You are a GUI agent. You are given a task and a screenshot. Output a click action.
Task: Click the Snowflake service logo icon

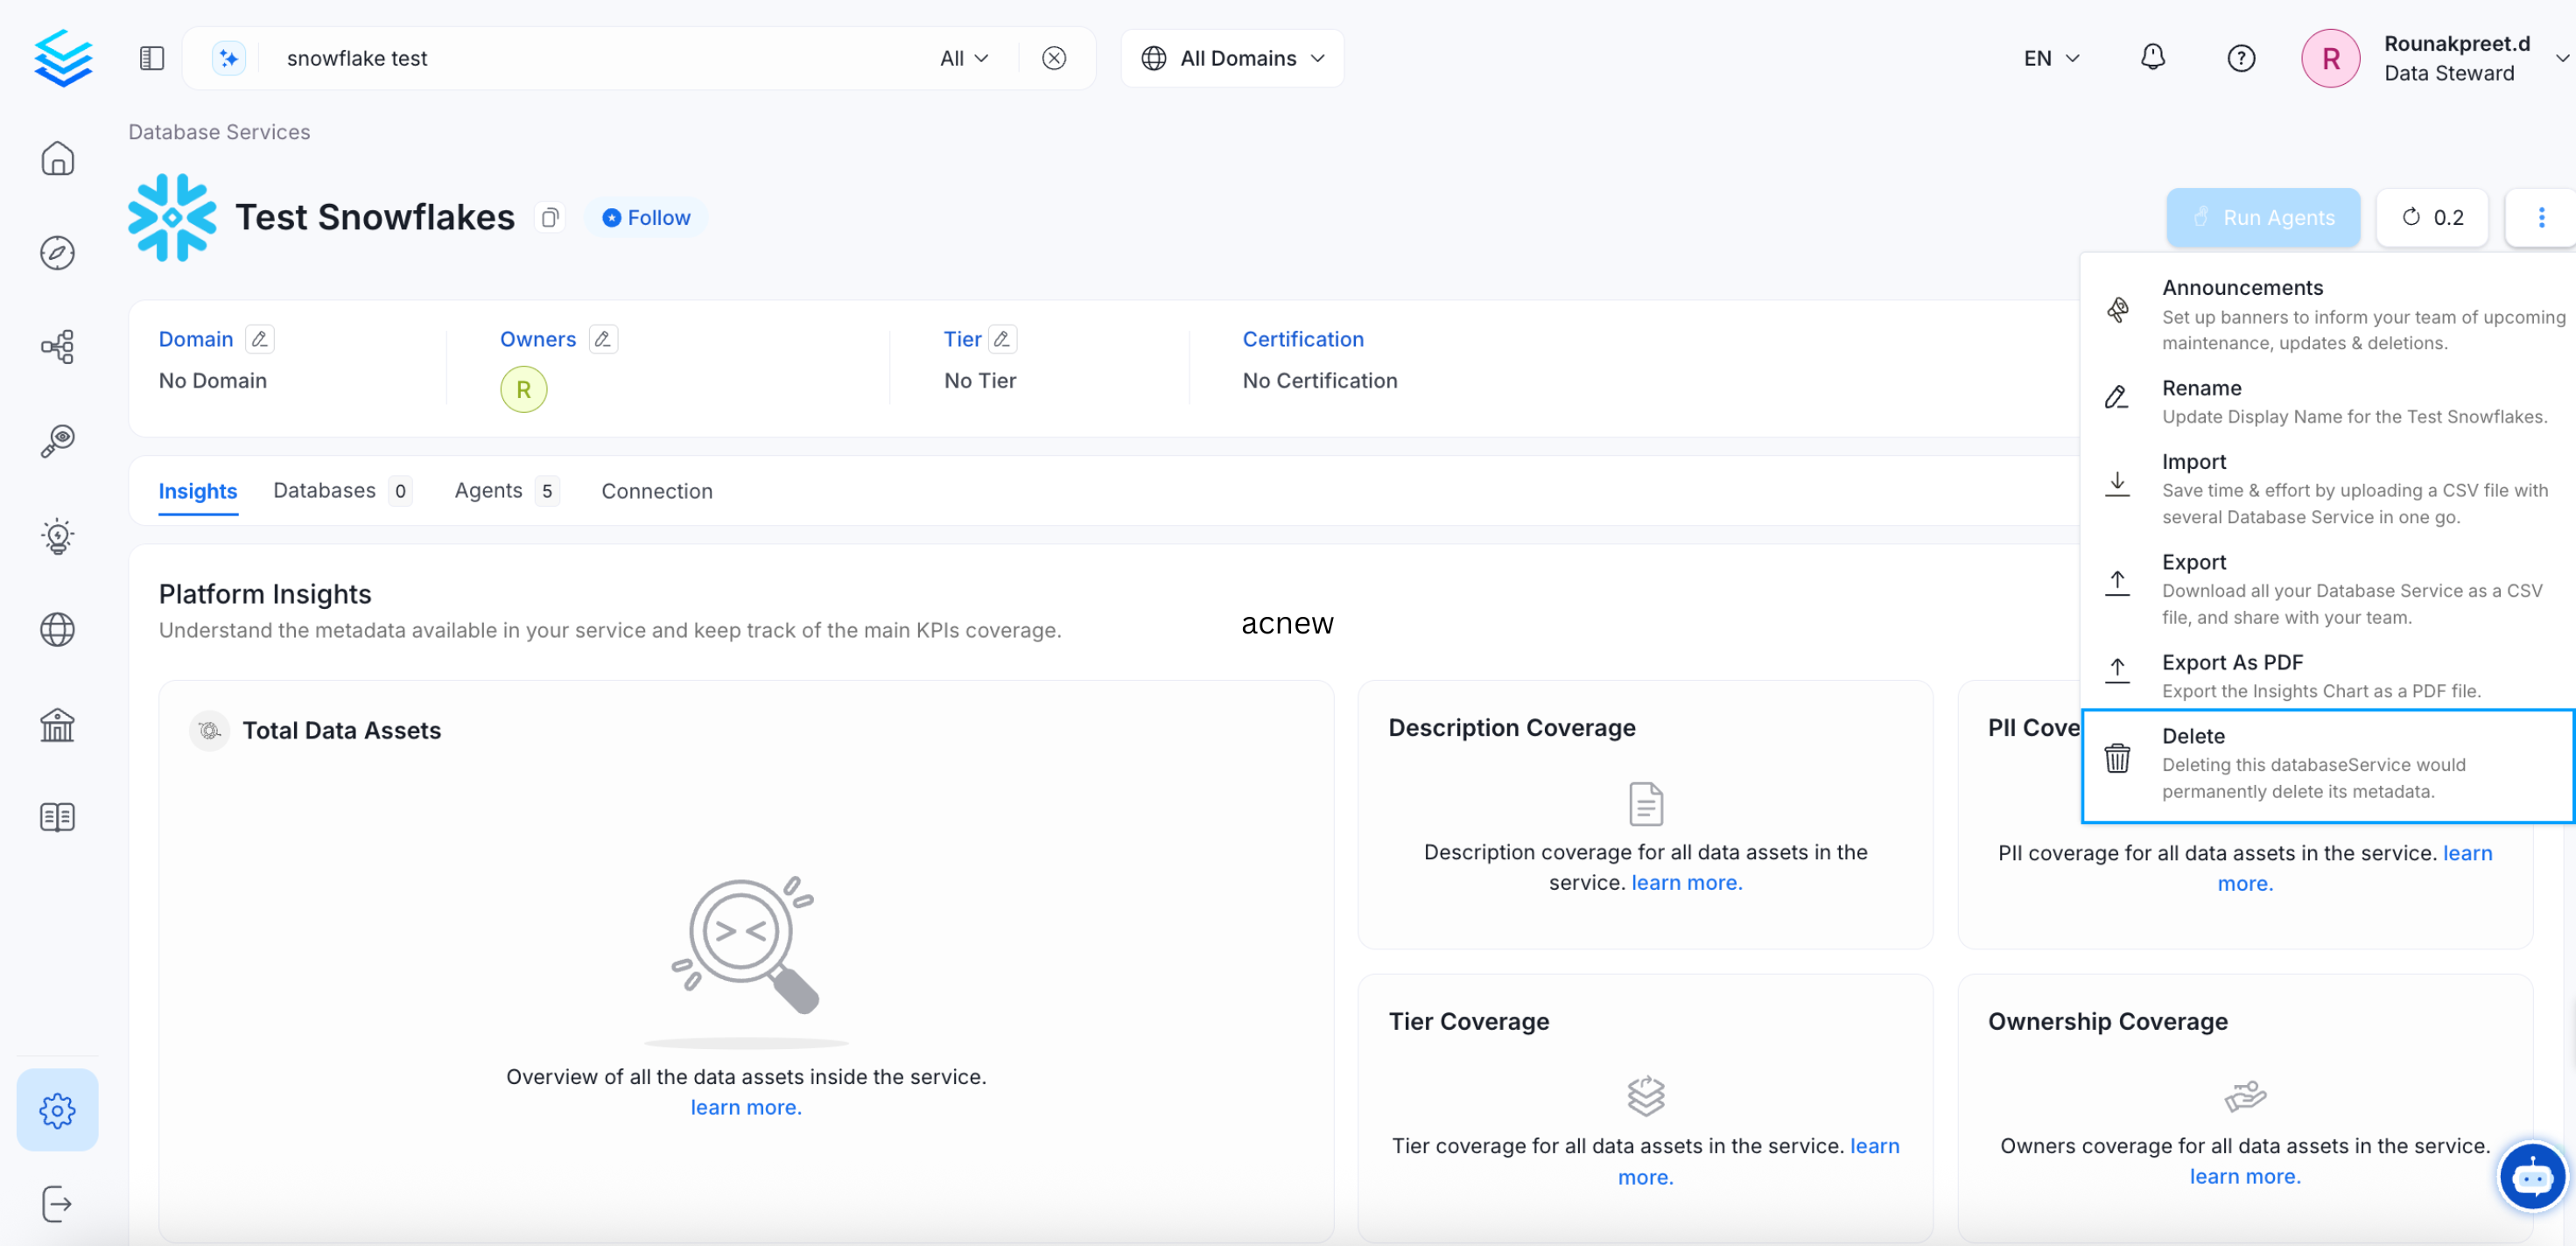172,217
